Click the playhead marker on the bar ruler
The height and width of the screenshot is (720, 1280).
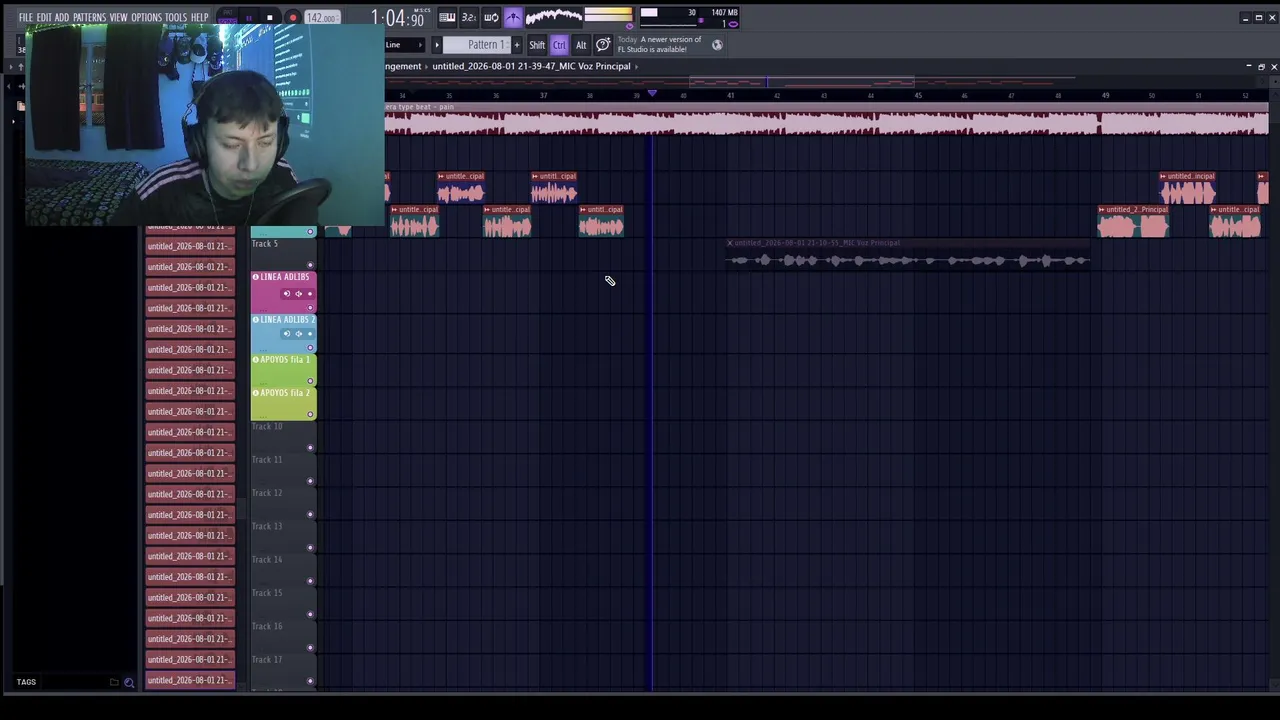(x=652, y=94)
